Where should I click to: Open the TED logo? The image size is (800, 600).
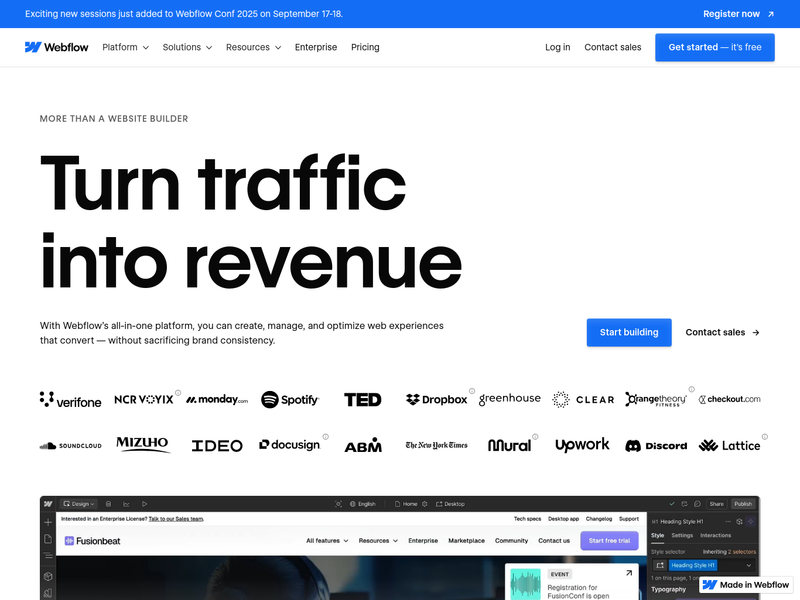[x=363, y=399]
